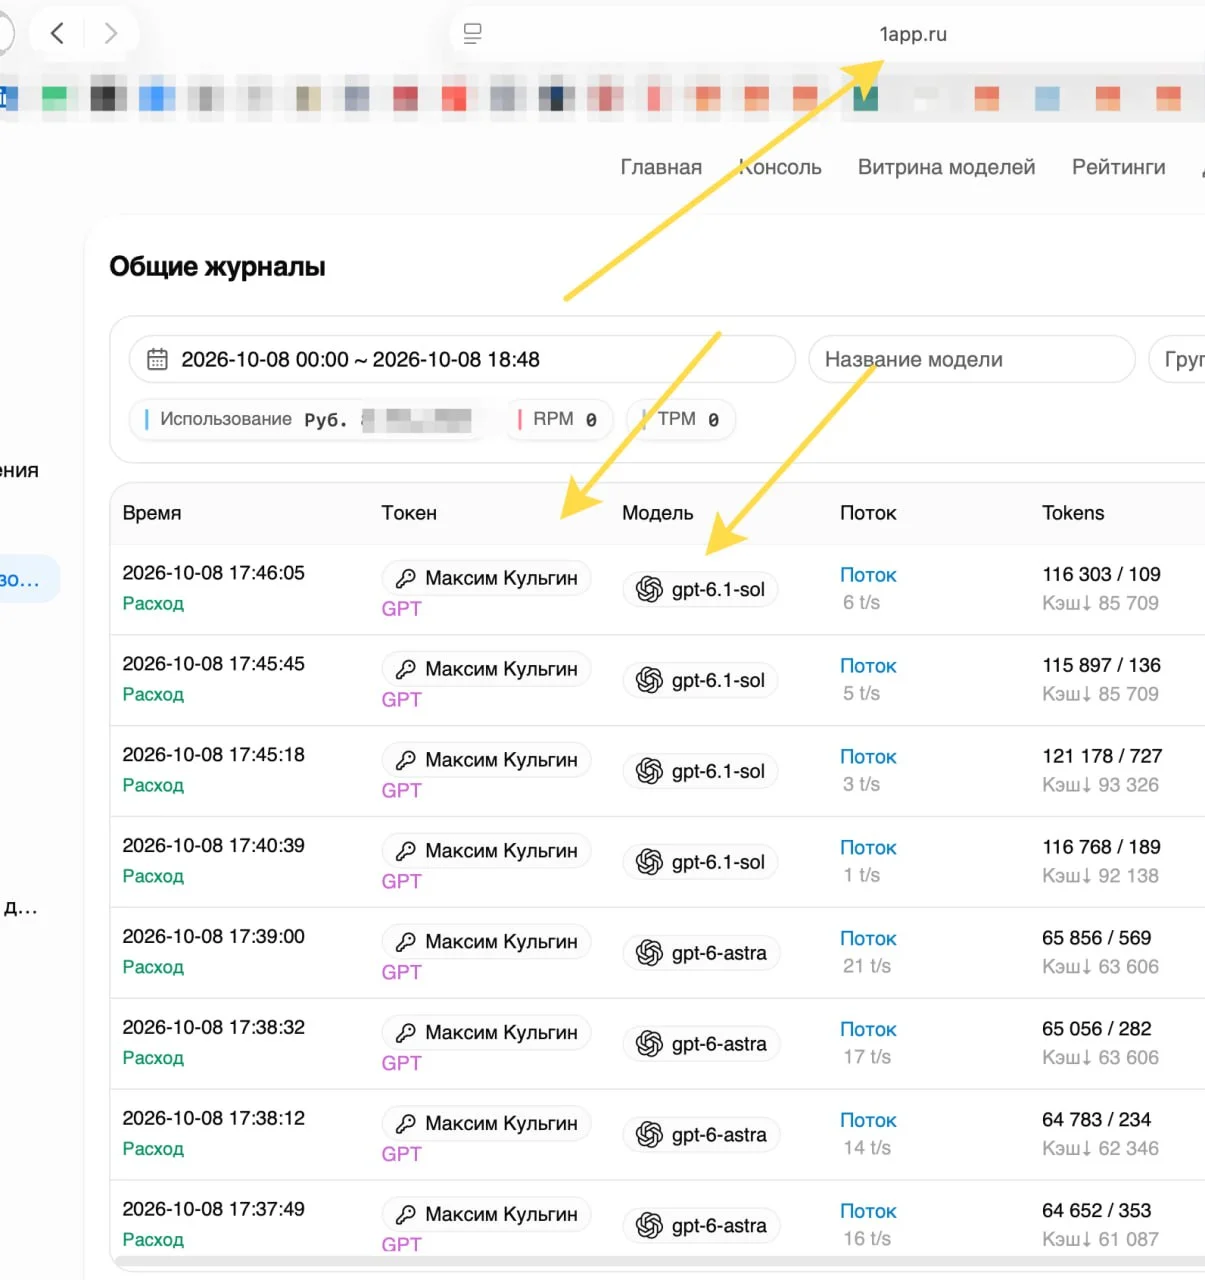Screen dimensions: 1205x1280
Task: Open the Консоль navigation item
Action: click(x=780, y=167)
